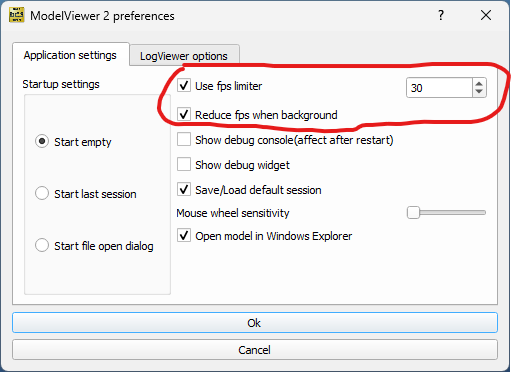513x372 pixels.
Task: Click the ModelViewer 2 app icon
Action: click(x=16, y=15)
